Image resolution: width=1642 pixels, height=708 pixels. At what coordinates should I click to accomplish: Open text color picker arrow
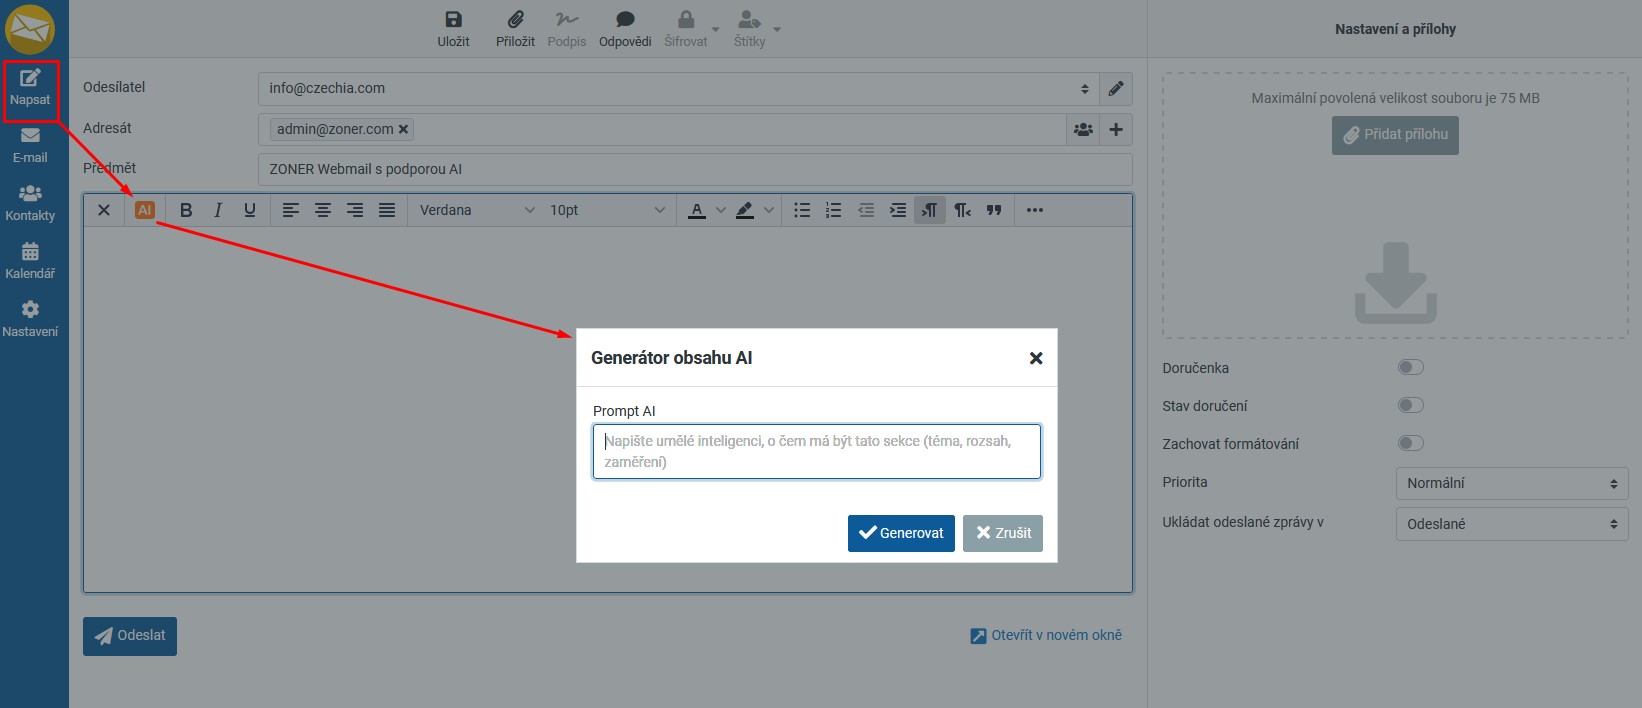(721, 210)
